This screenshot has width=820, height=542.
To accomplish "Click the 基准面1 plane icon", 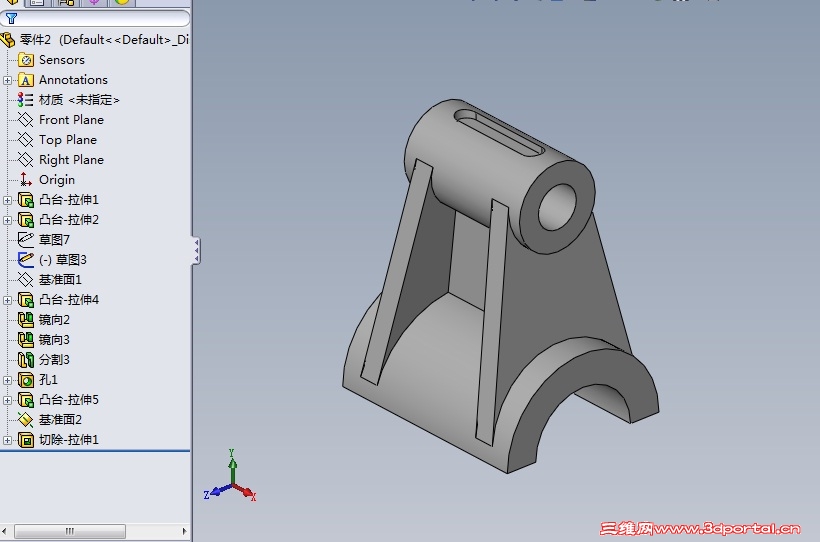I will pos(26,279).
